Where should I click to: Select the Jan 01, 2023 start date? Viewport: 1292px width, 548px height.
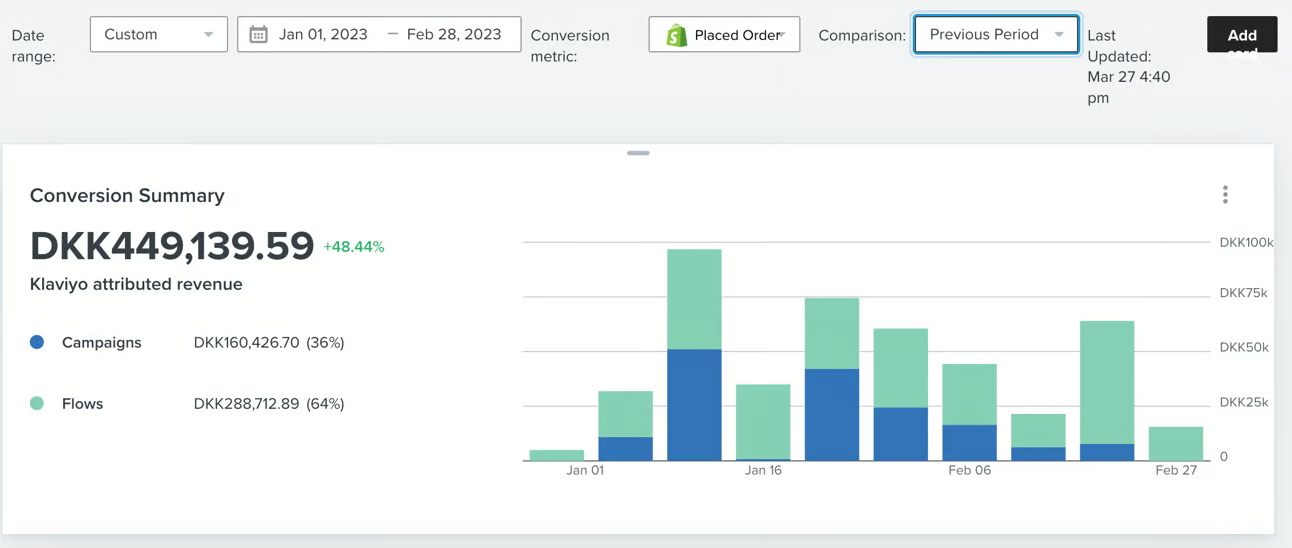point(323,35)
